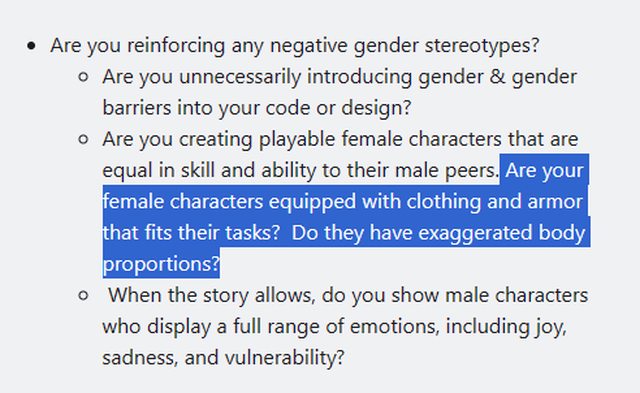Click the unhighlighted phrase 'male peers.'
Screen dimensions: 640x393
click(447, 171)
